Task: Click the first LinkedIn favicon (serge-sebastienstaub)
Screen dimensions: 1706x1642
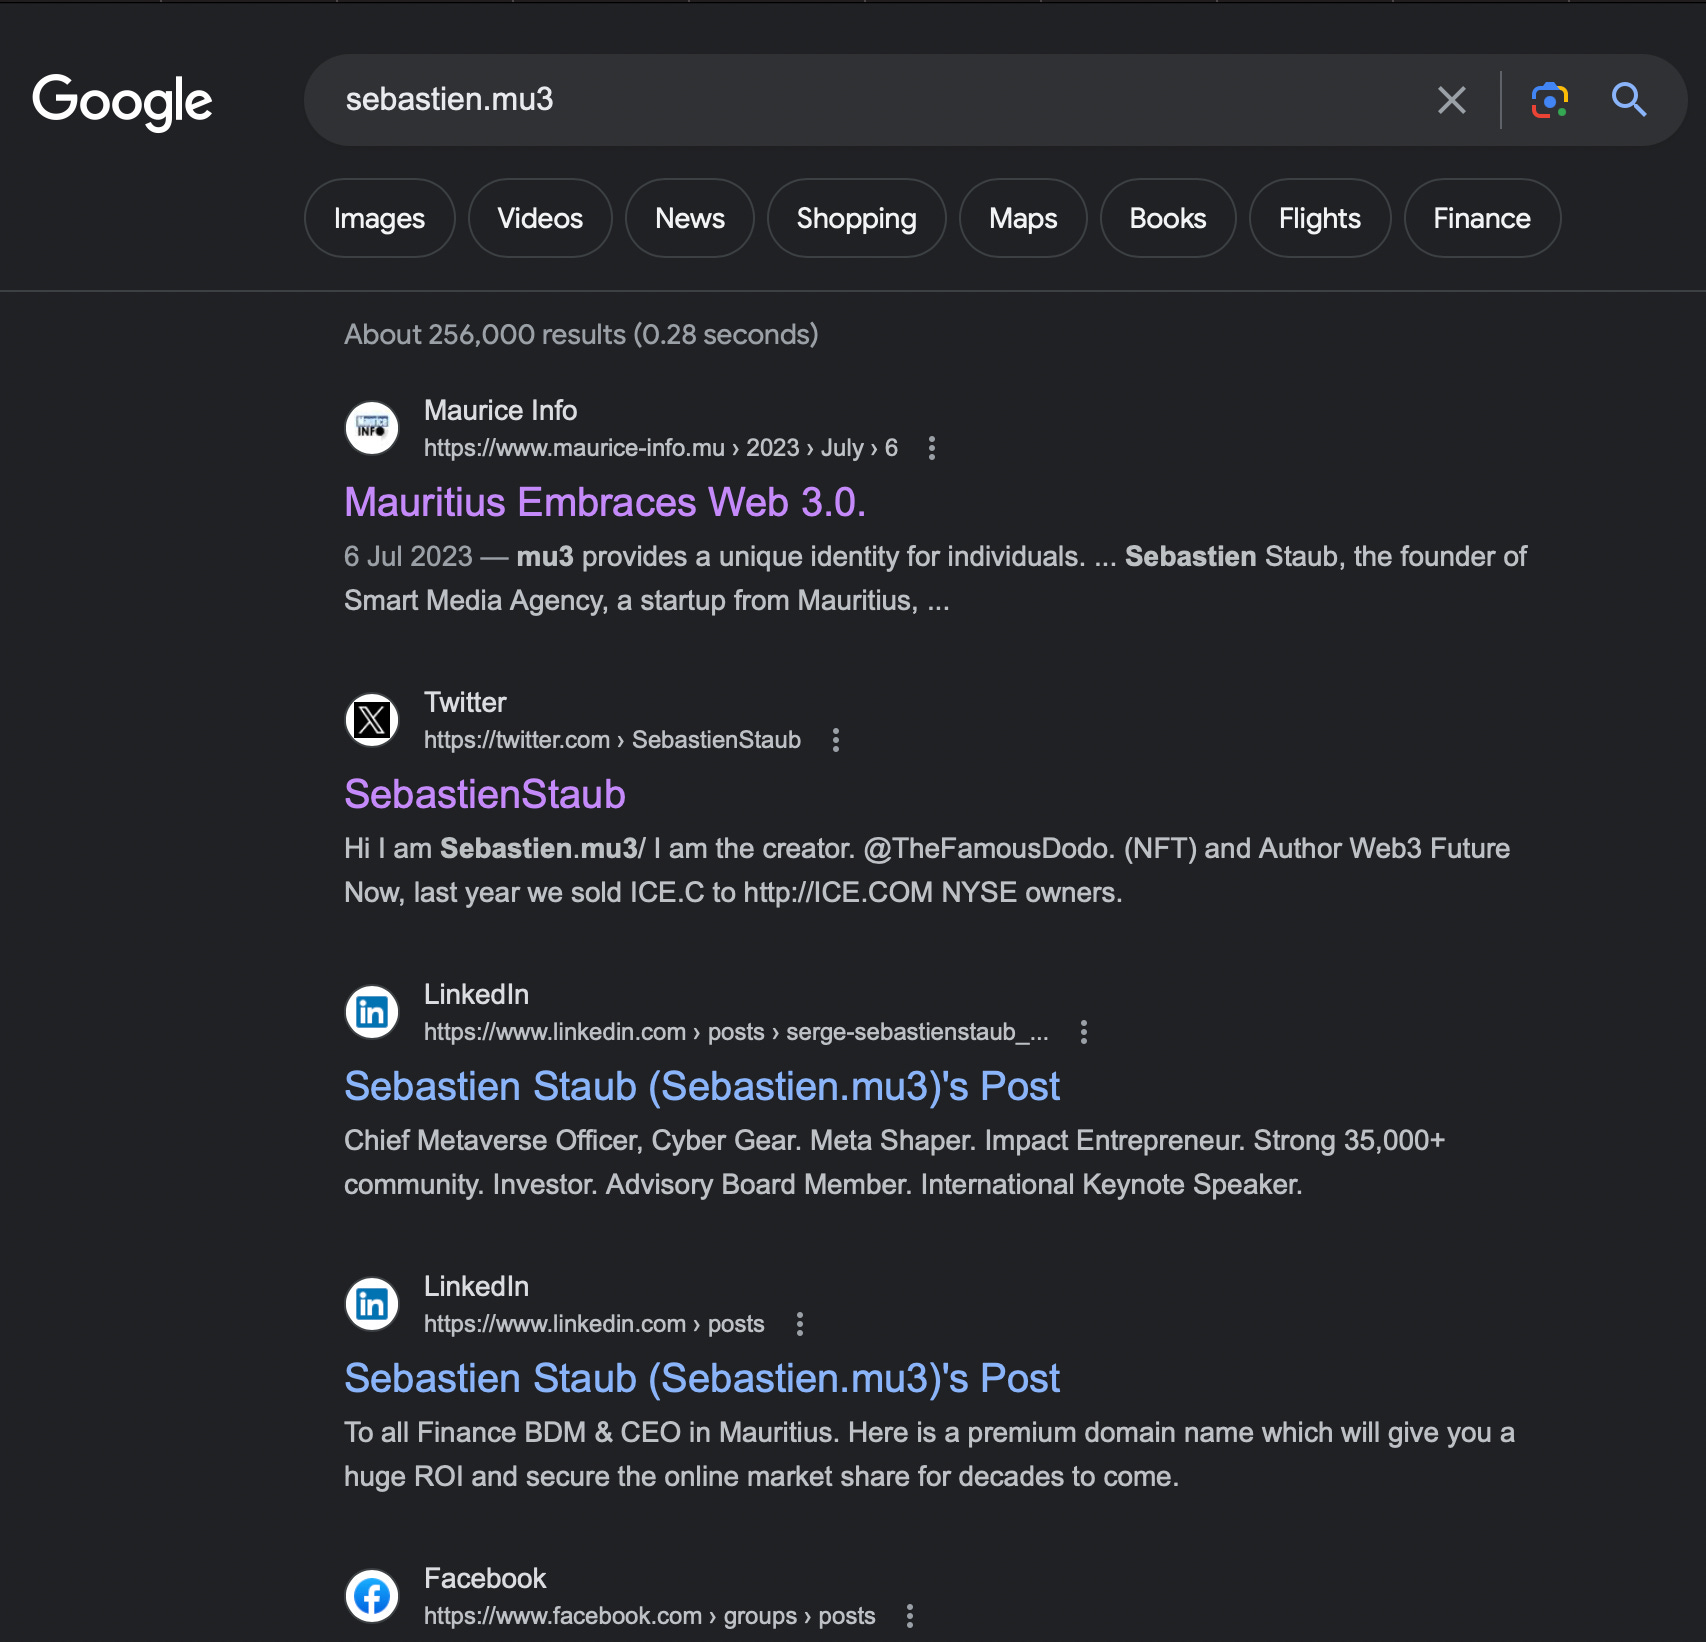Action: [x=372, y=1012]
